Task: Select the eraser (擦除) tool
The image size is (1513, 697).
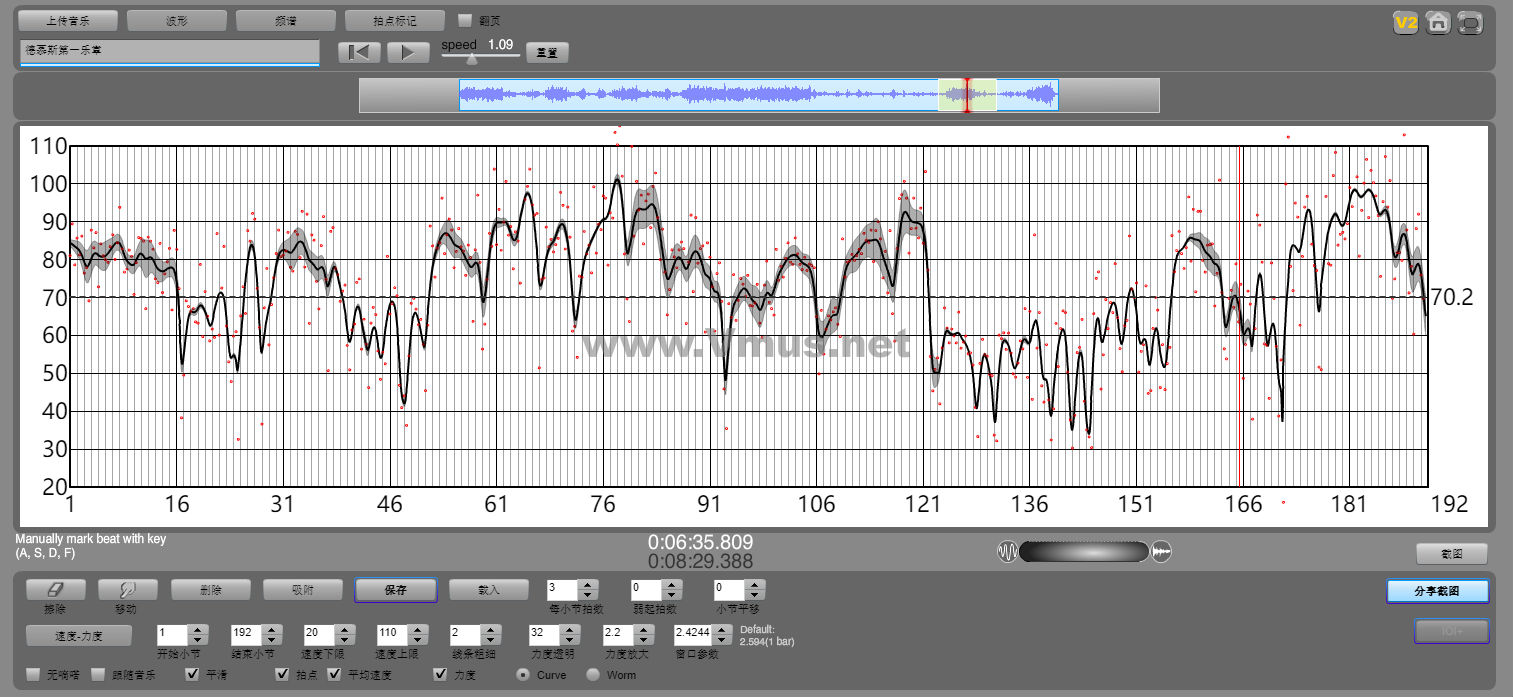Action: tap(54, 590)
